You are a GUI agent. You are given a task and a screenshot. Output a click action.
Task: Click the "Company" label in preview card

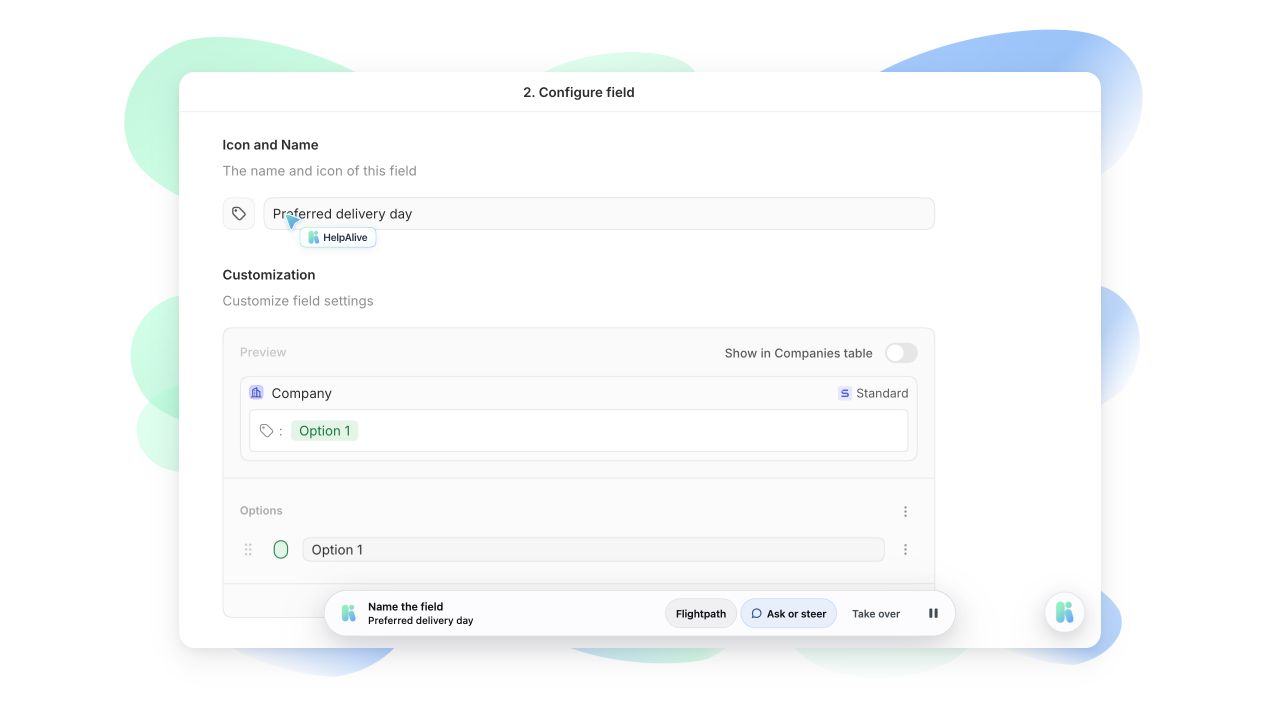(x=302, y=393)
